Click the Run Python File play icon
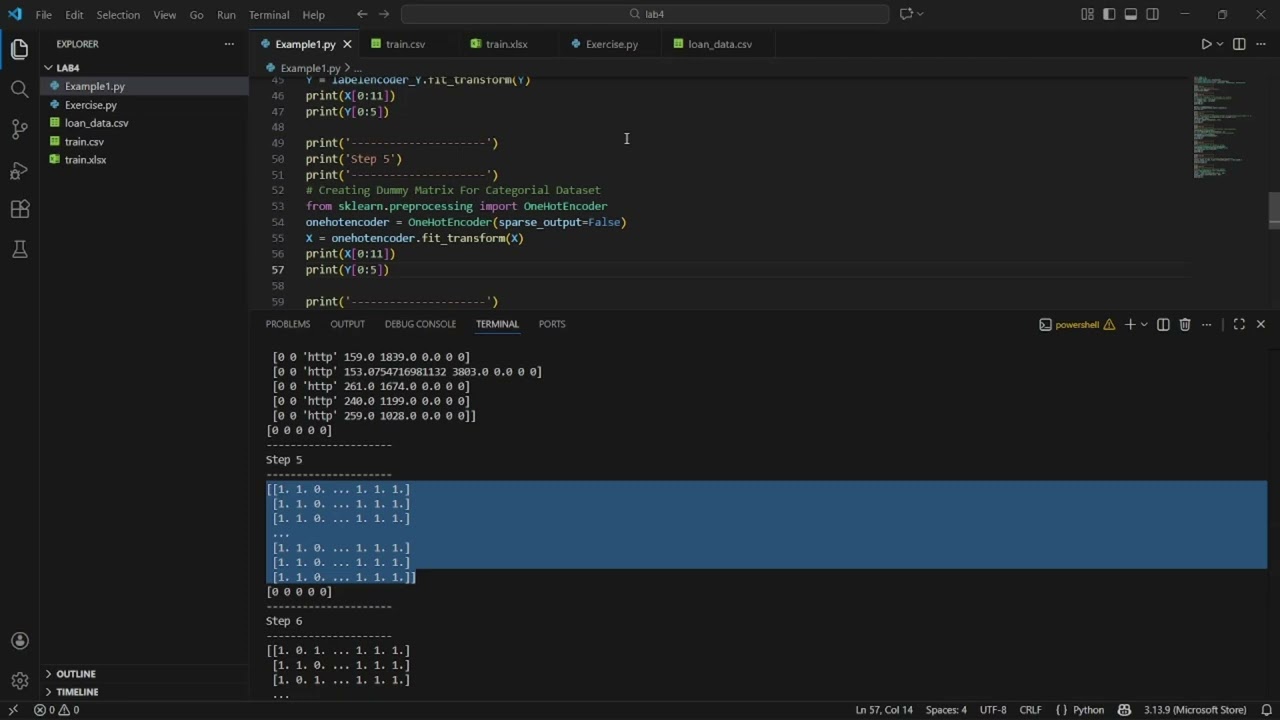Screen dimensions: 1280x720 (1206, 44)
